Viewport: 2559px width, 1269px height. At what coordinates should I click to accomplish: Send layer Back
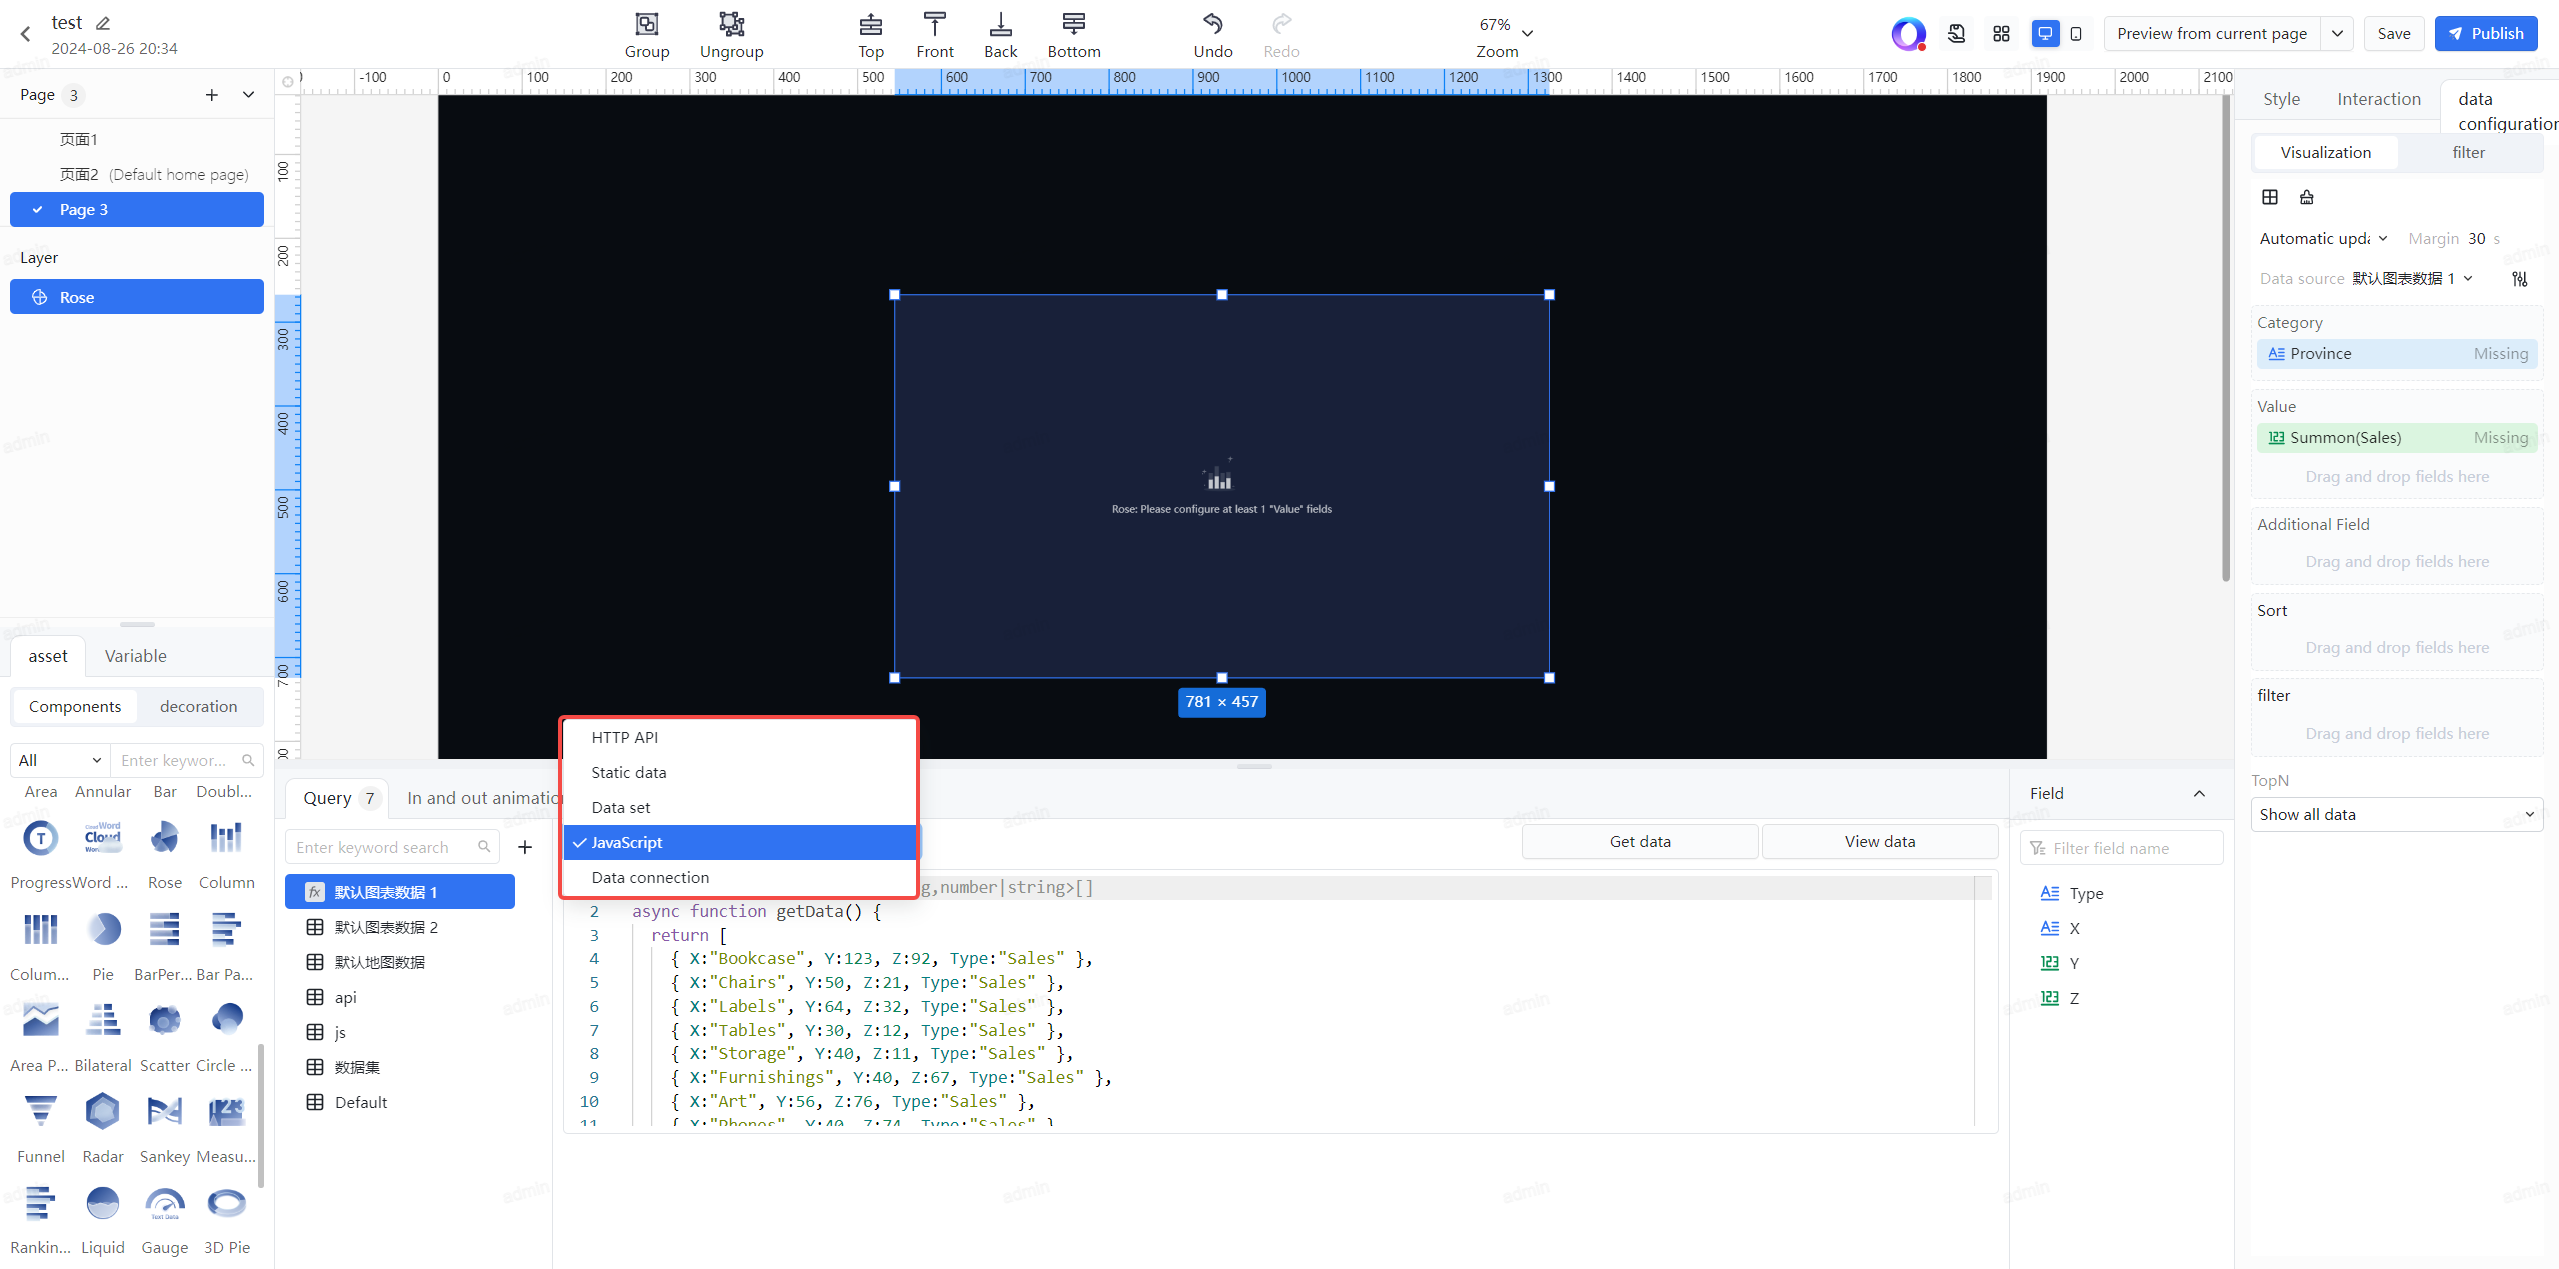(x=1000, y=35)
